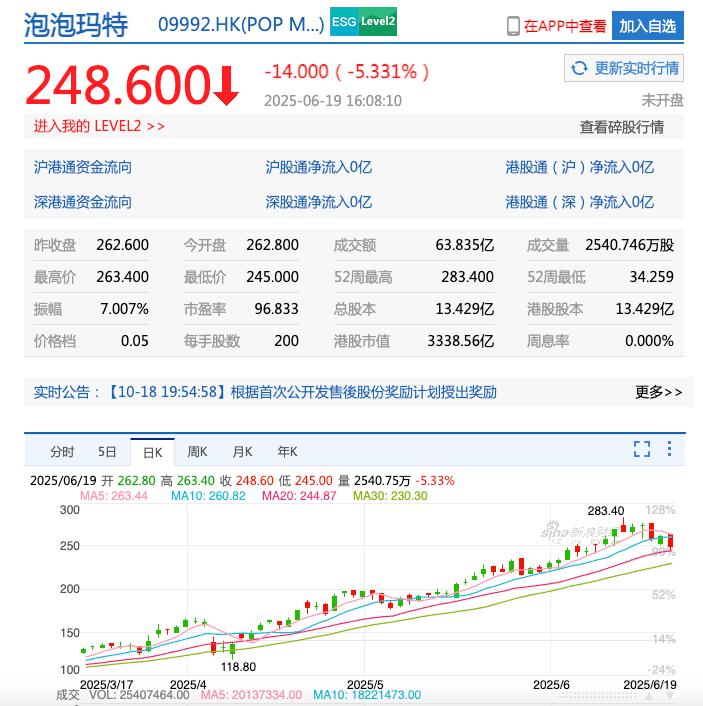
Task: Switch to 5日 chart tab
Action: [107, 452]
